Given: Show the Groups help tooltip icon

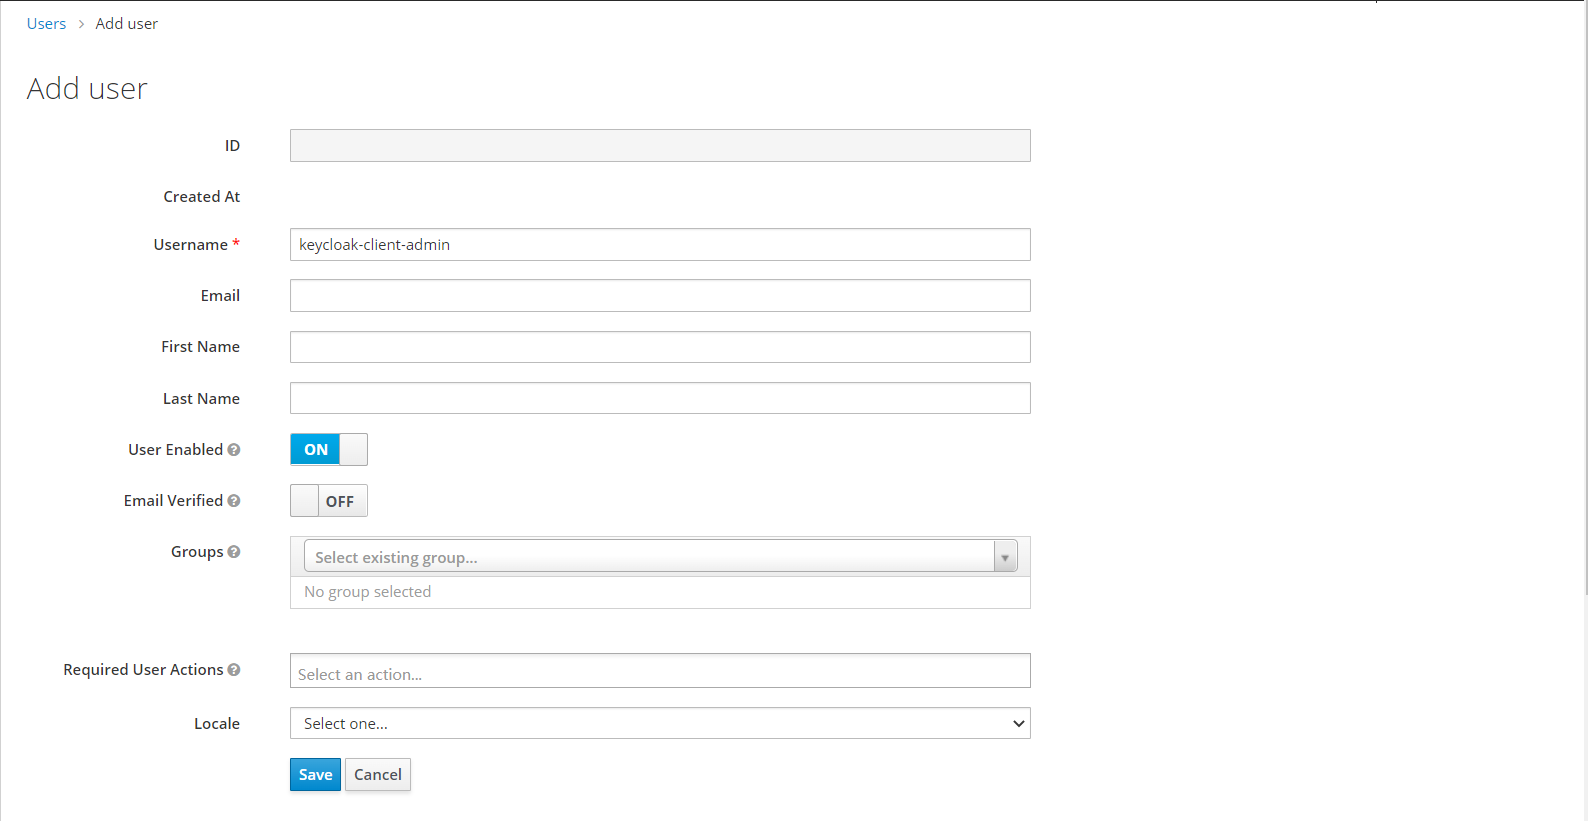Looking at the screenshot, I should point(234,552).
